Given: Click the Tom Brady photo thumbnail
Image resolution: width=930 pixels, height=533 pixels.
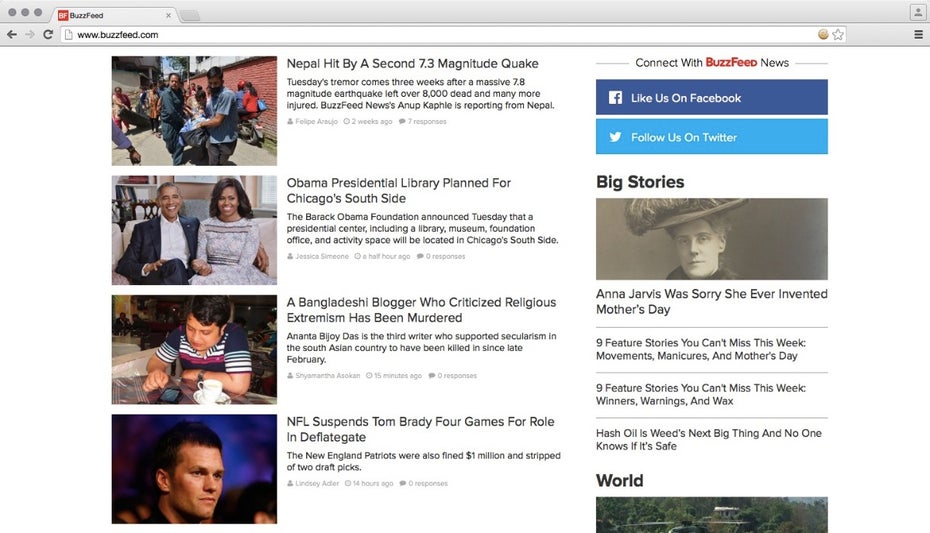Looking at the screenshot, I should [x=194, y=469].
